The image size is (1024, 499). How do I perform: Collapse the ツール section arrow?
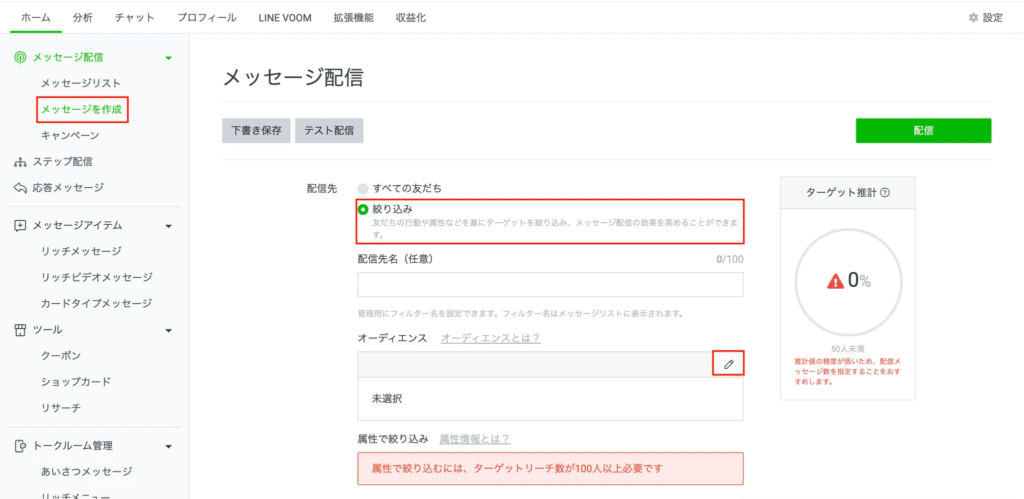169,330
